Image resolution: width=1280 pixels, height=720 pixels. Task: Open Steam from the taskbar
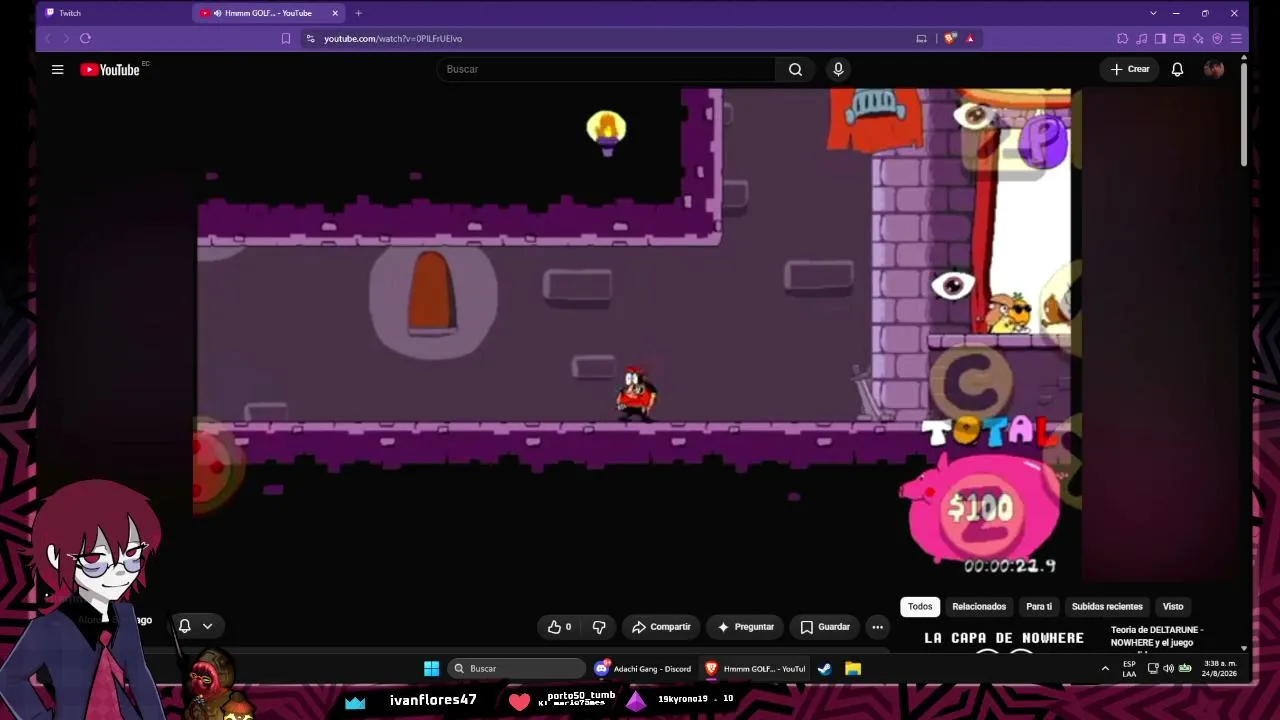(x=824, y=668)
